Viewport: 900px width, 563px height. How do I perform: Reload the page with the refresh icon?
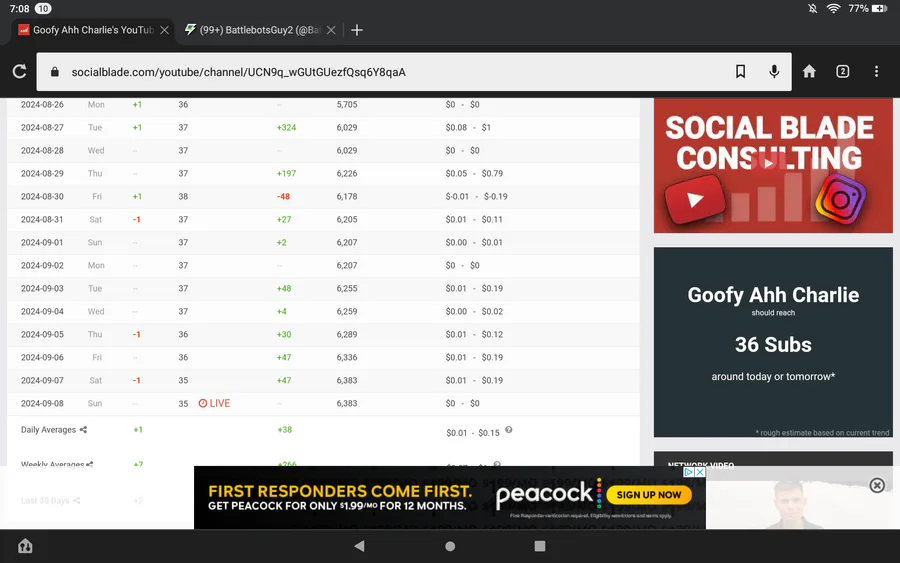pos(20,71)
